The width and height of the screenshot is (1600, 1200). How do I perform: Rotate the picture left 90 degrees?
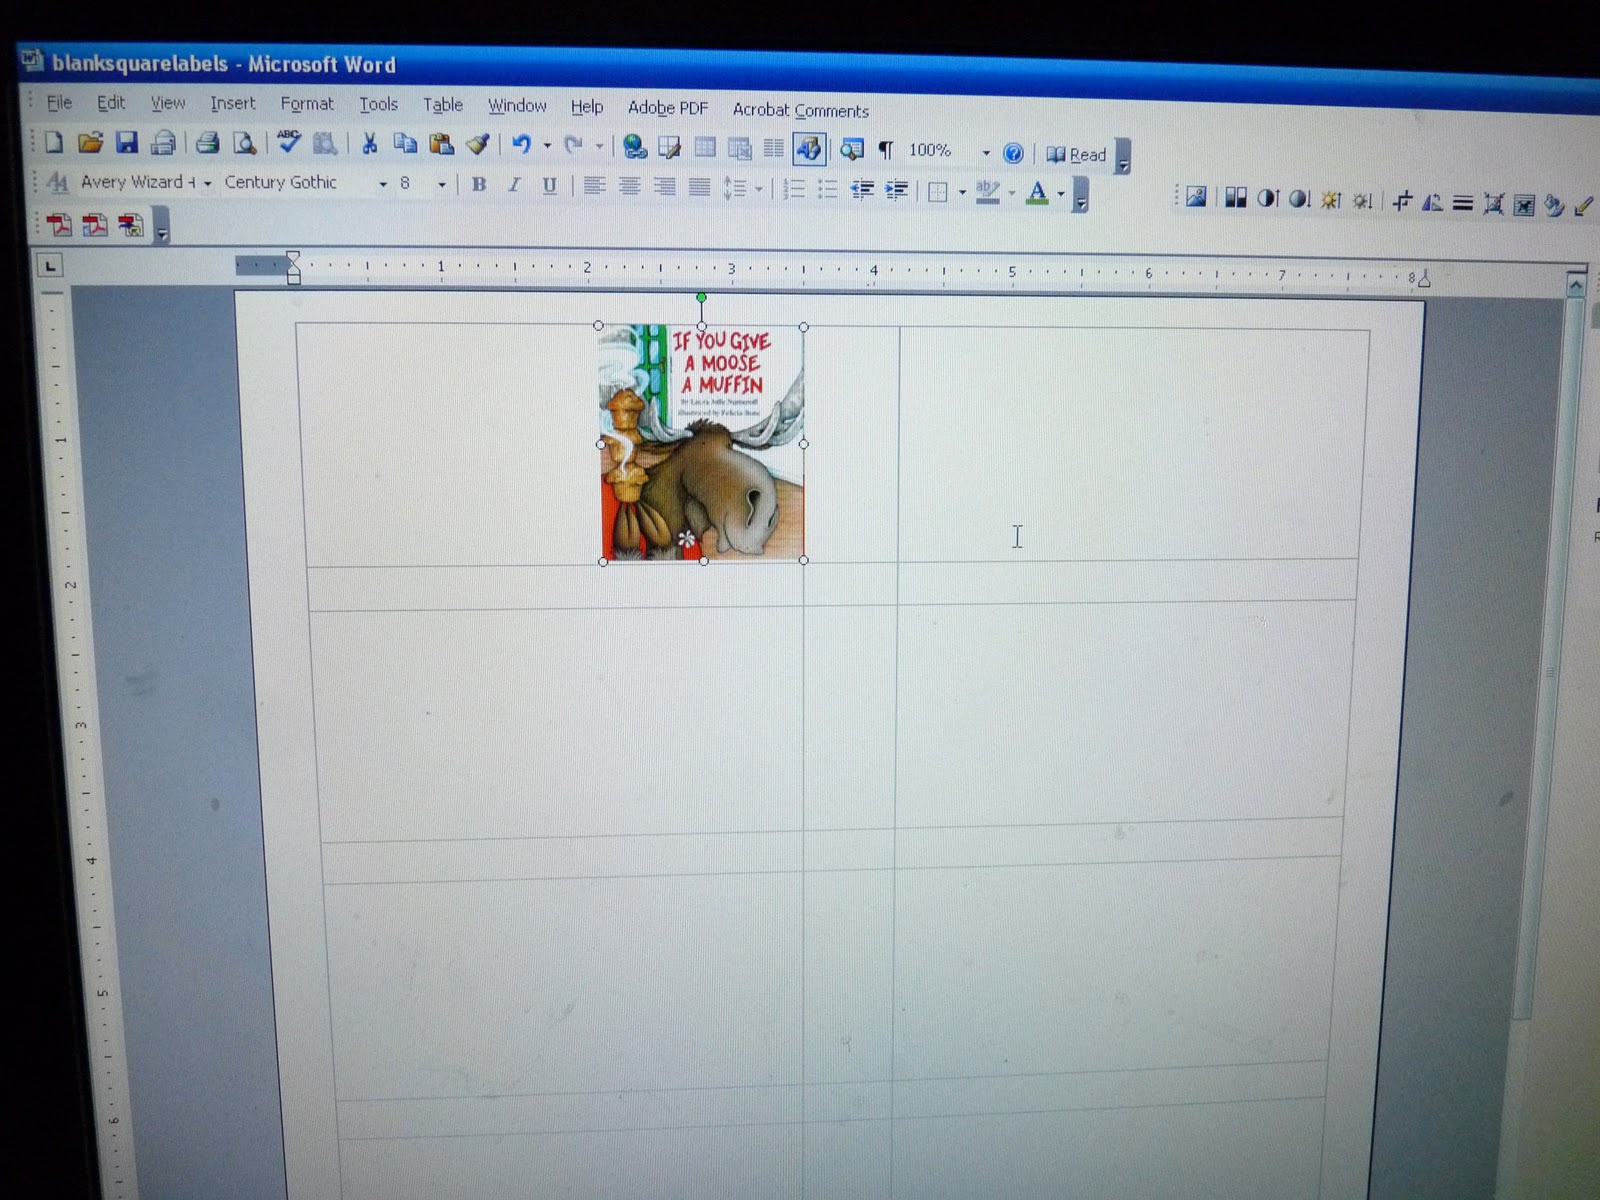click(x=1431, y=203)
